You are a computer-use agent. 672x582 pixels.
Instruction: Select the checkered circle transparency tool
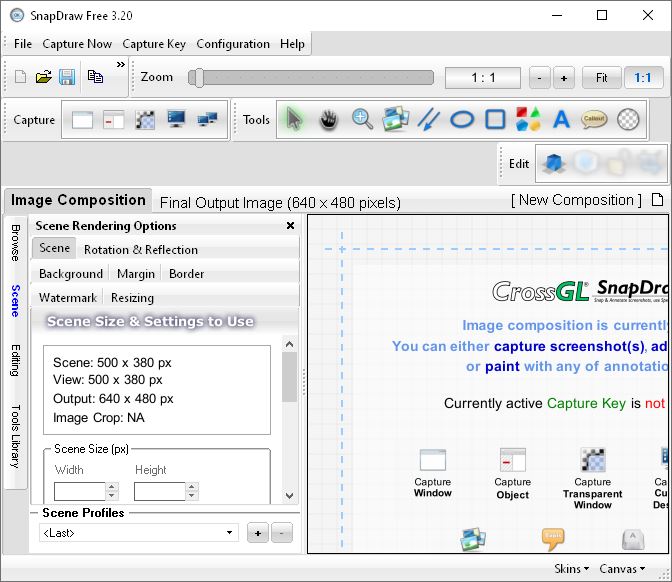[x=628, y=120]
